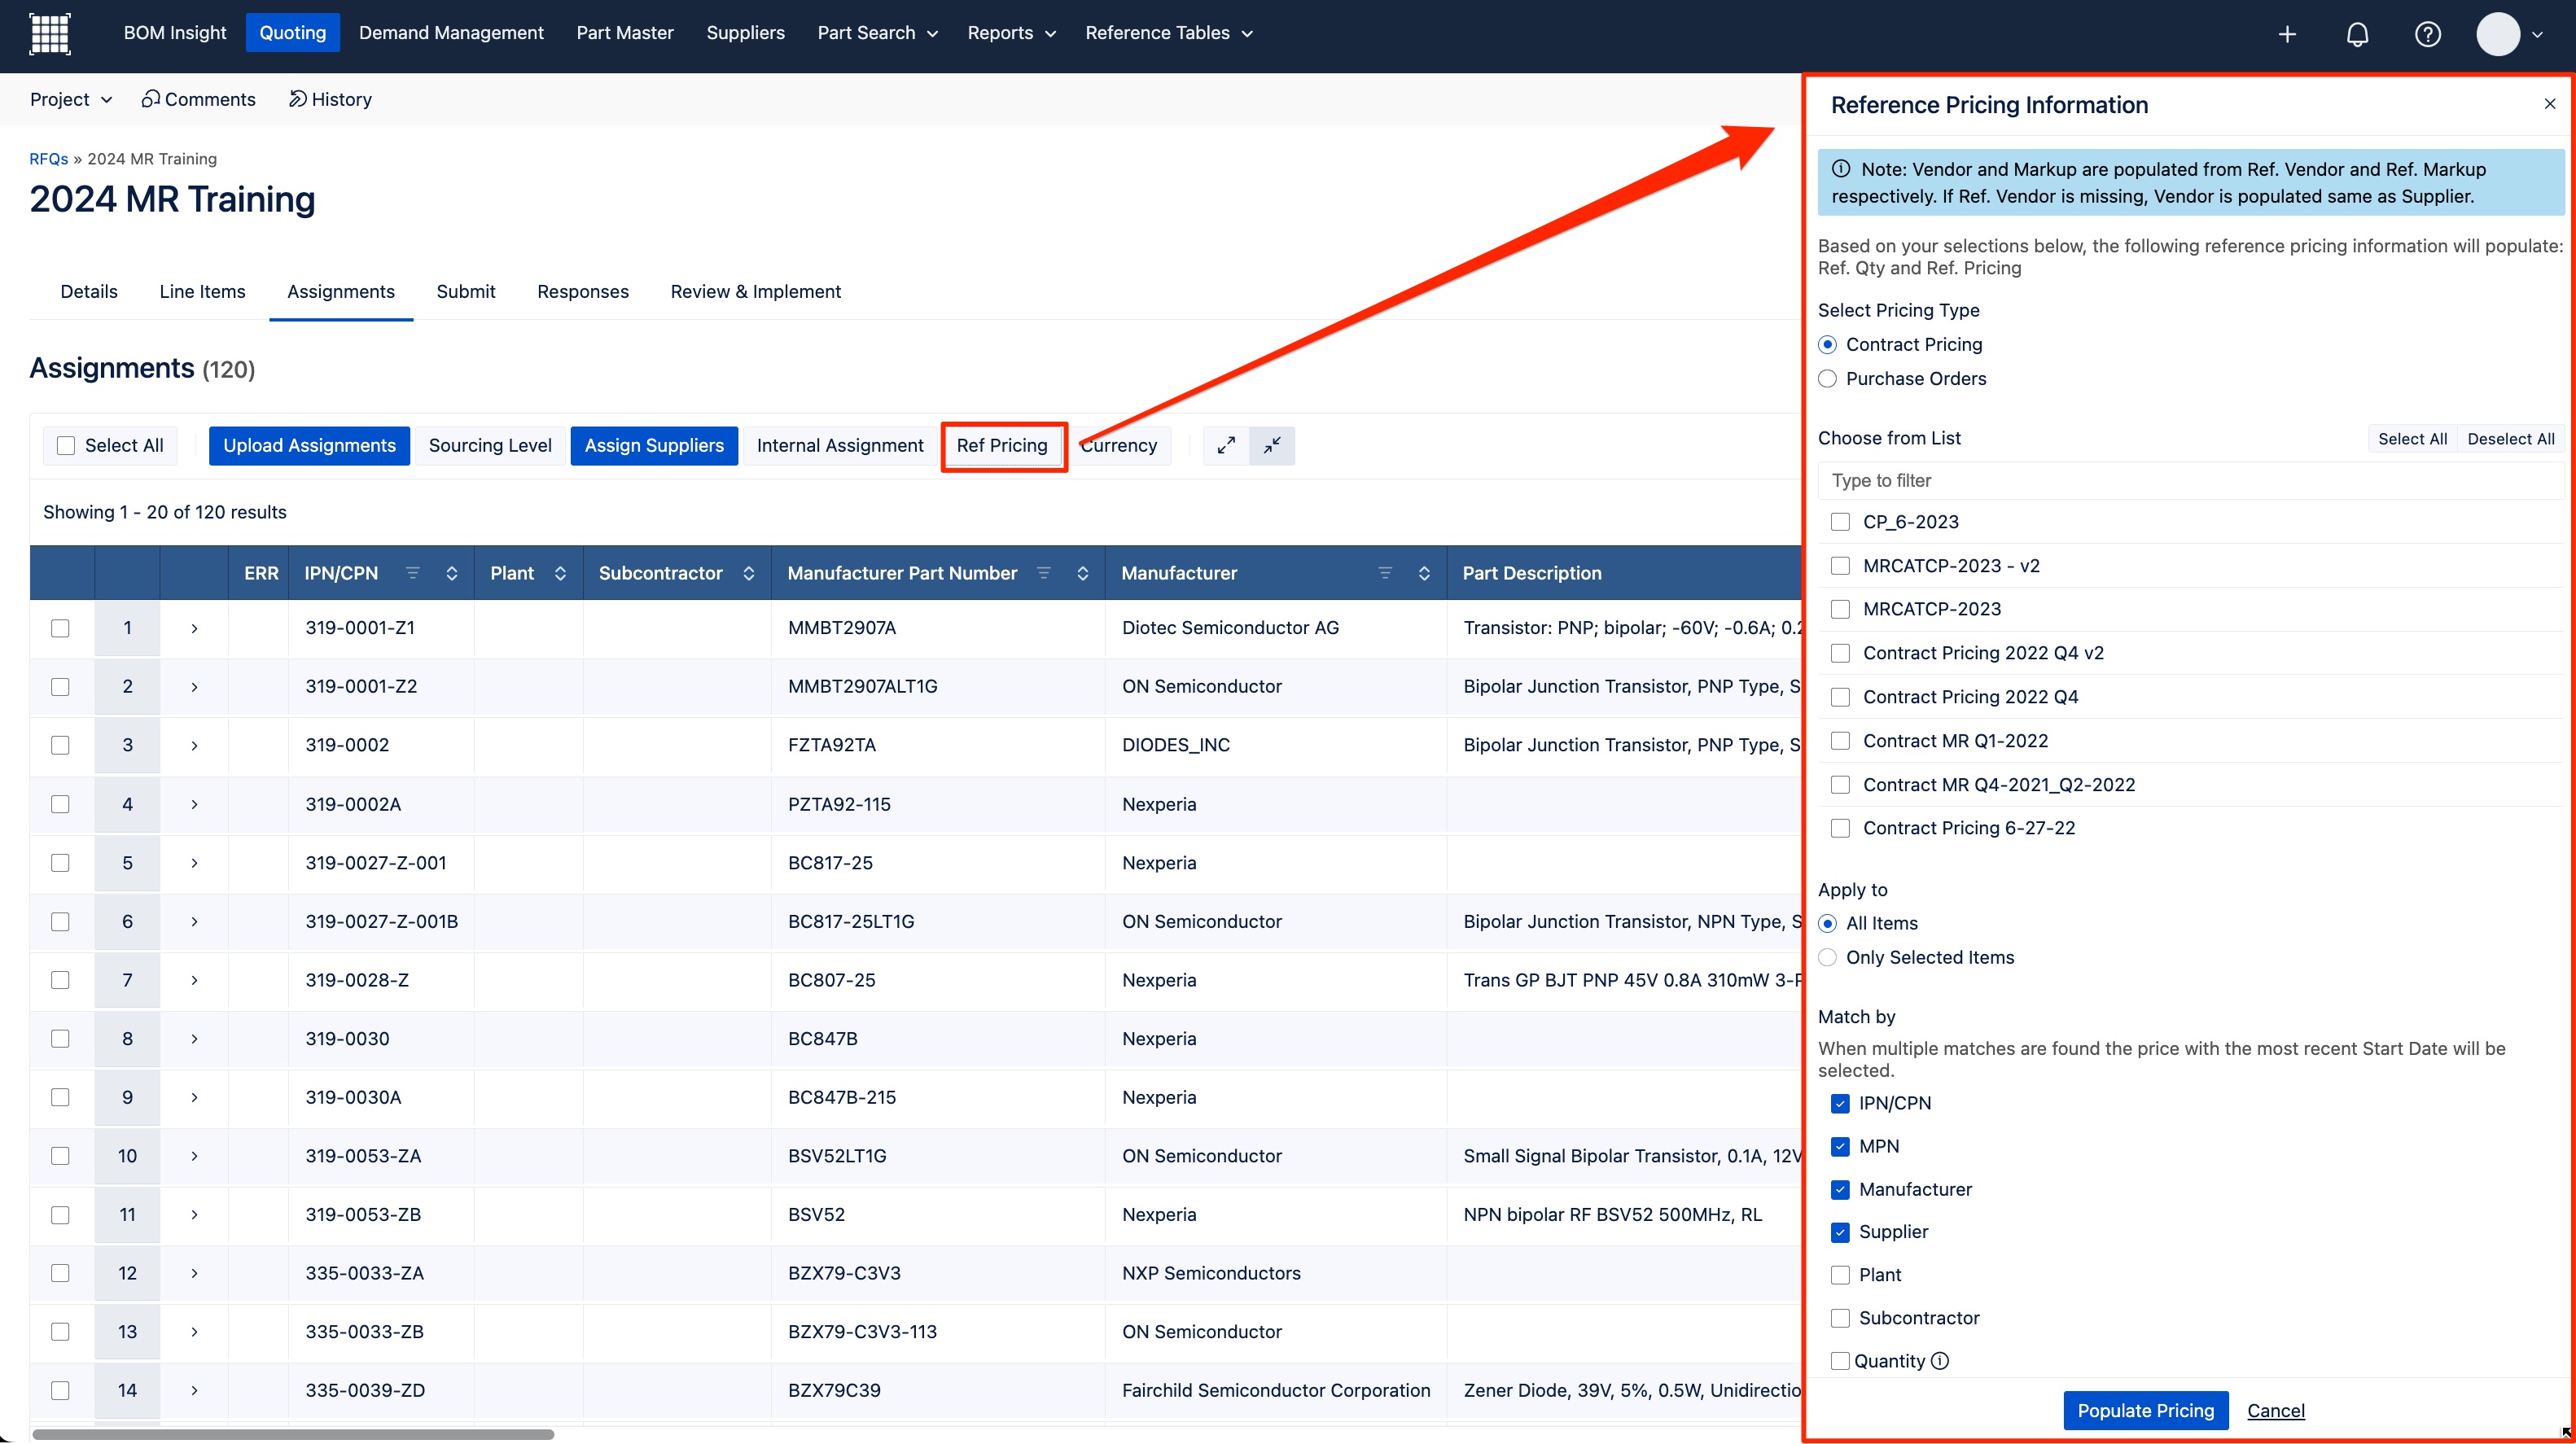The width and height of the screenshot is (2576, 1444).
Task: Click the Upload Assignments button
Action: 309,445
